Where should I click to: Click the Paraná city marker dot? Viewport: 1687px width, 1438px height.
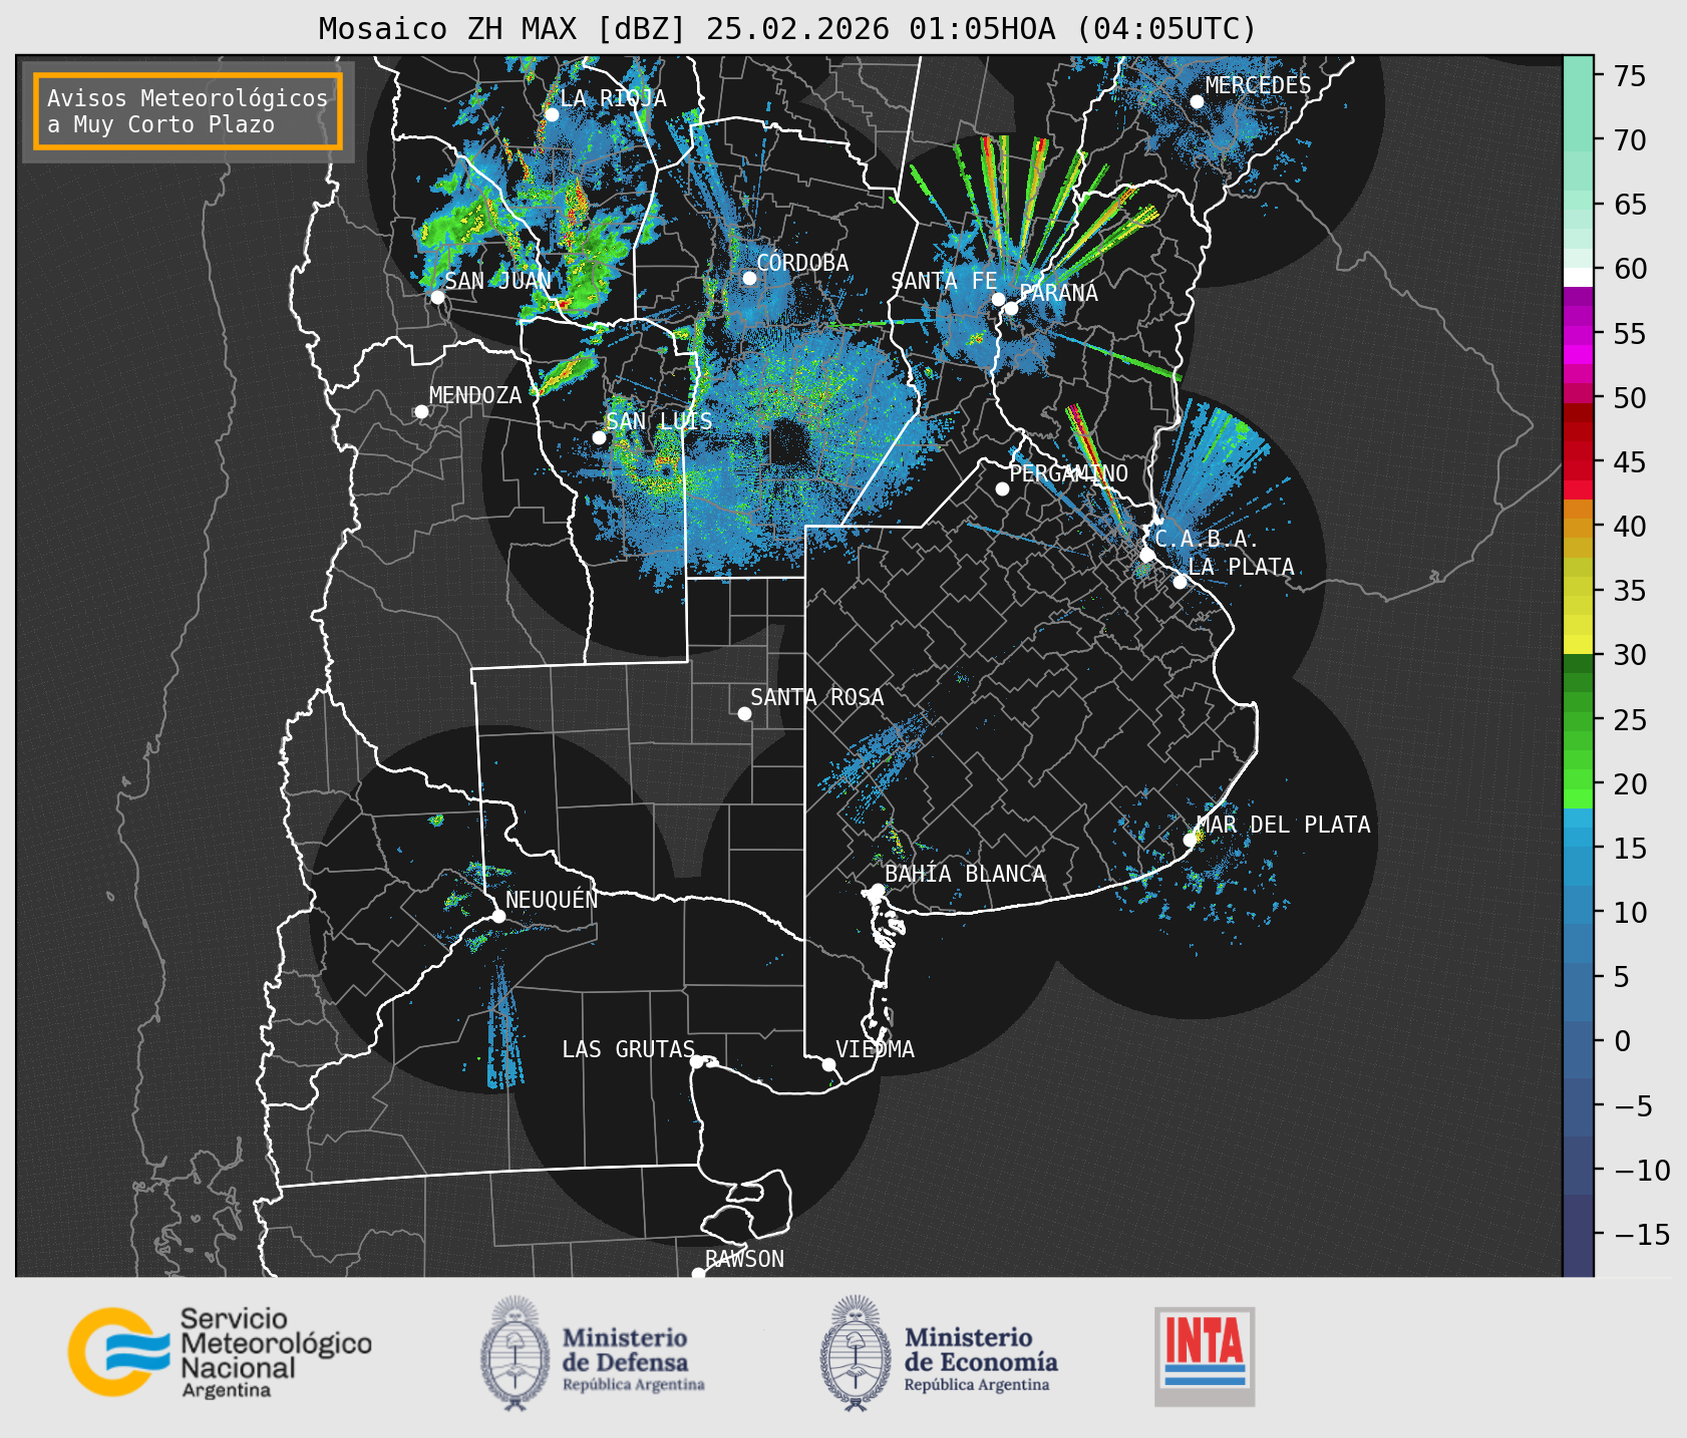click(x=1012, y=308)
